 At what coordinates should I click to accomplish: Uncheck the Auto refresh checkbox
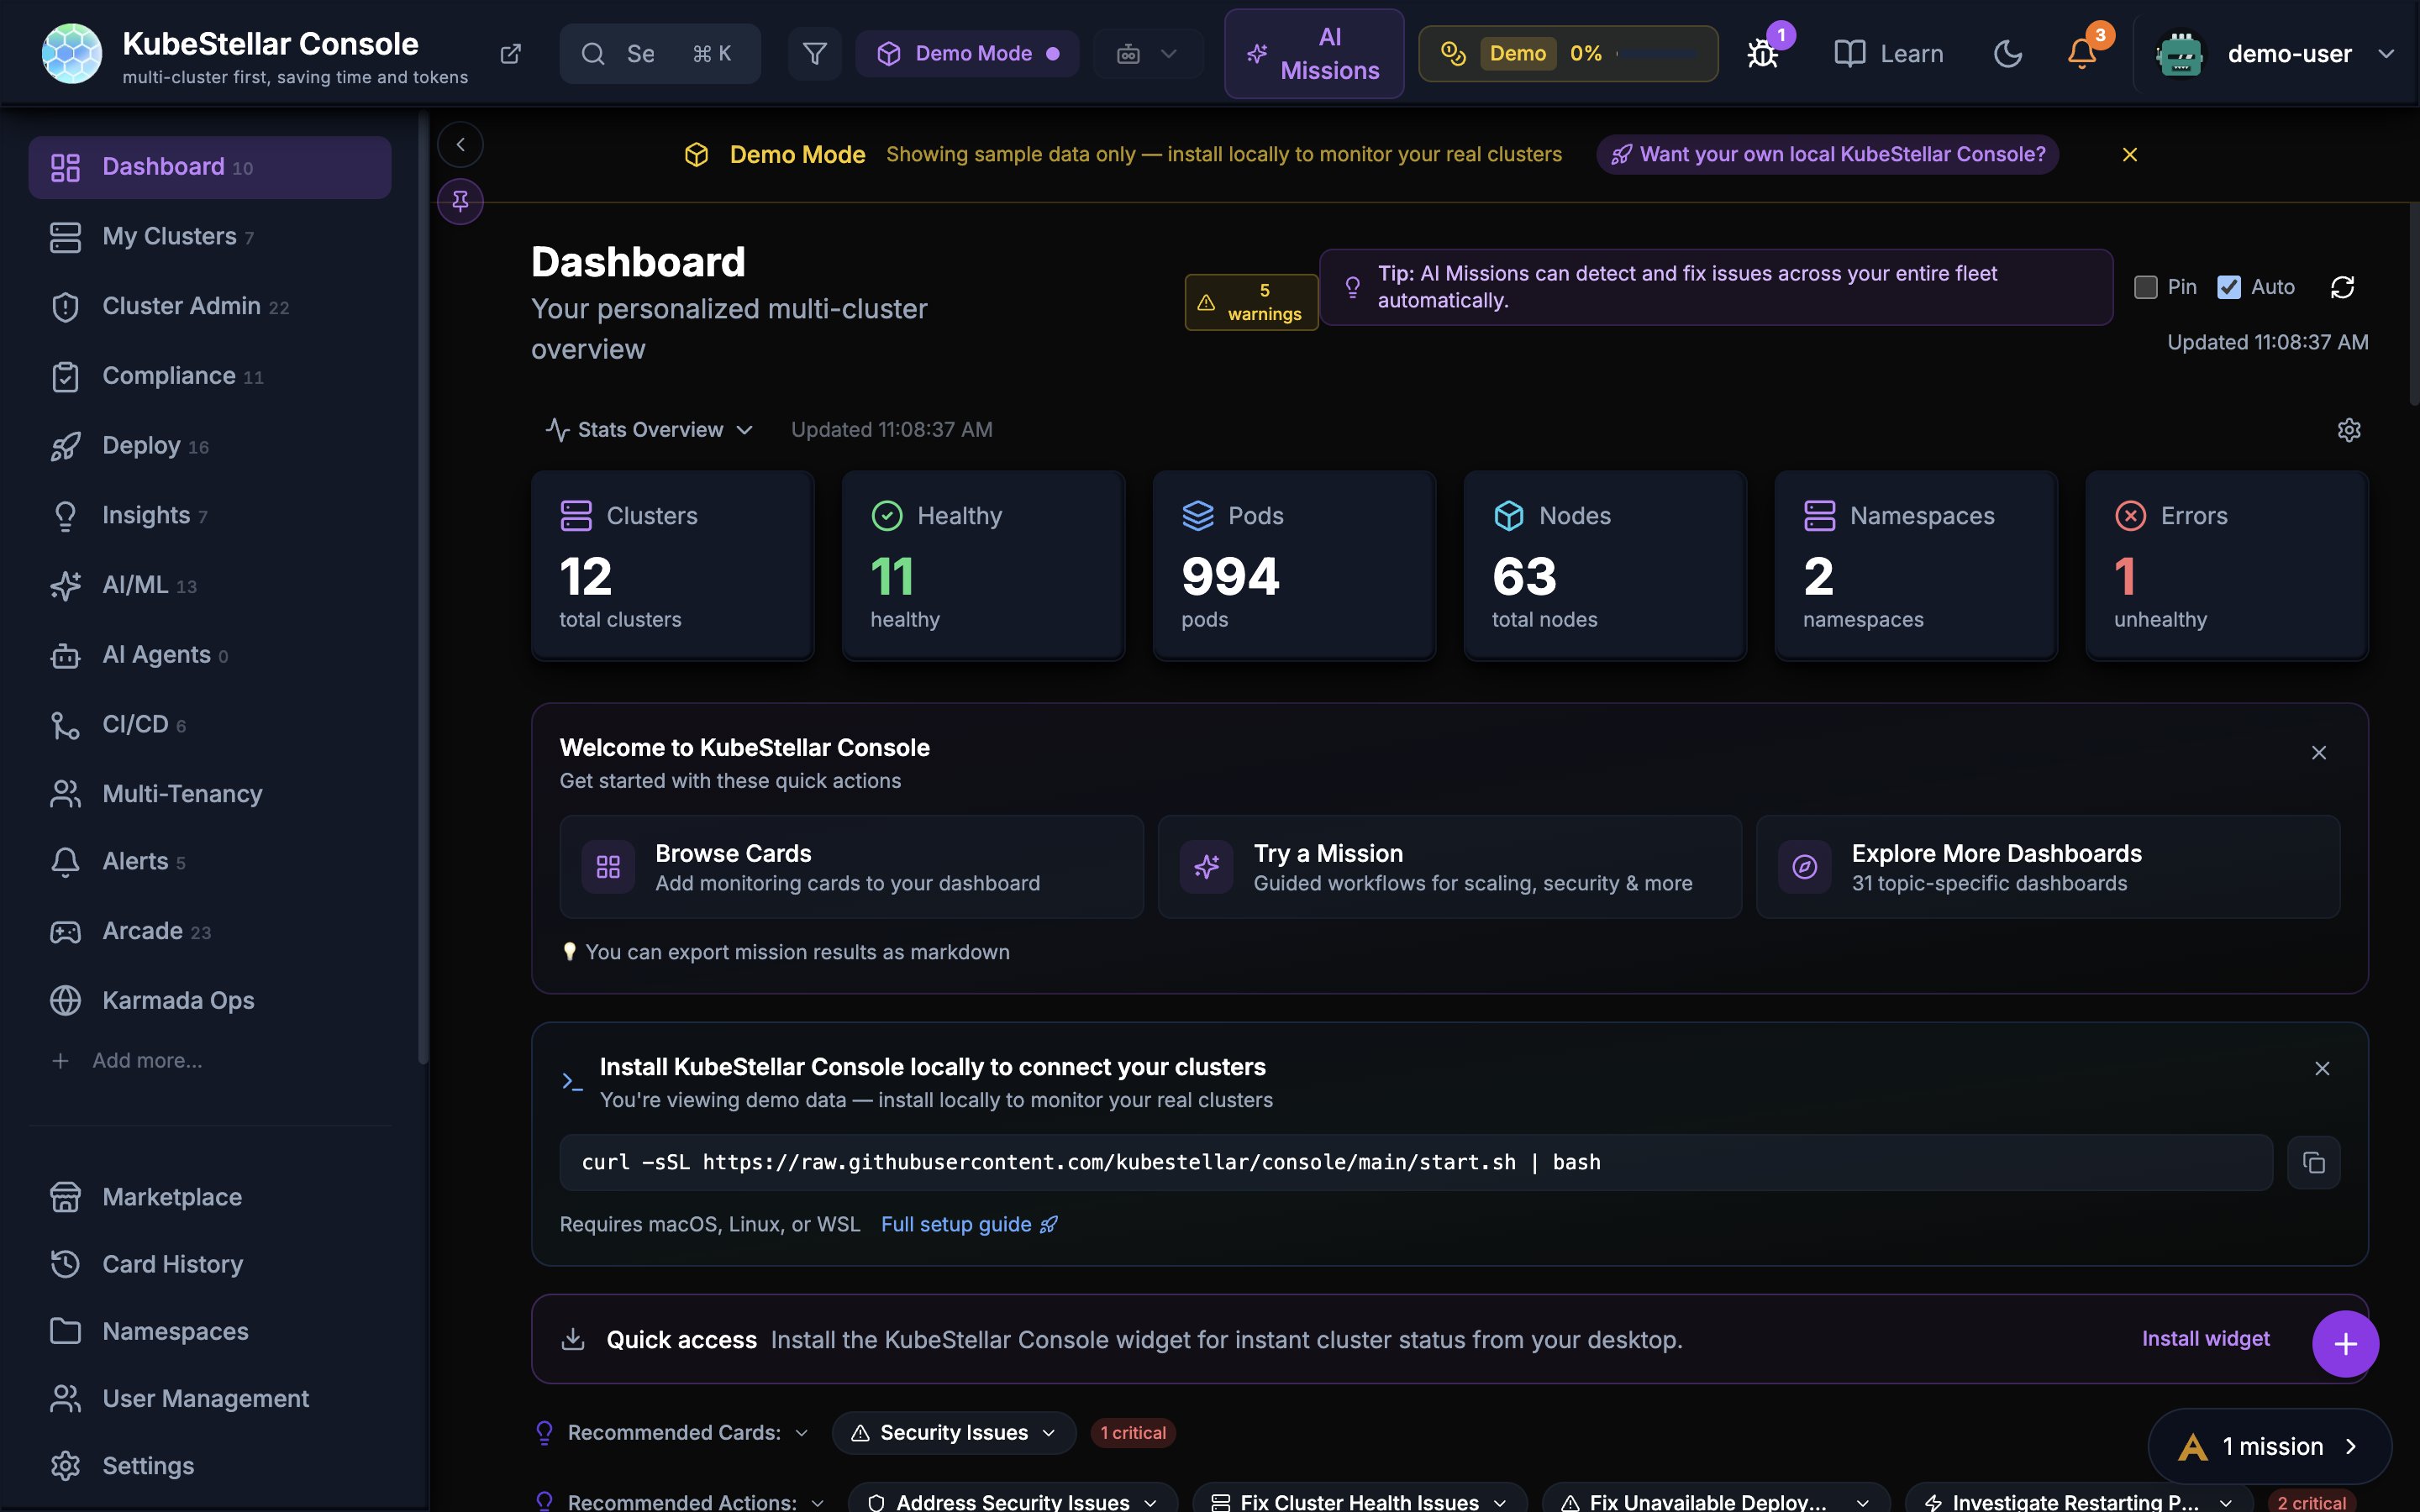(x=2228, y=288)
